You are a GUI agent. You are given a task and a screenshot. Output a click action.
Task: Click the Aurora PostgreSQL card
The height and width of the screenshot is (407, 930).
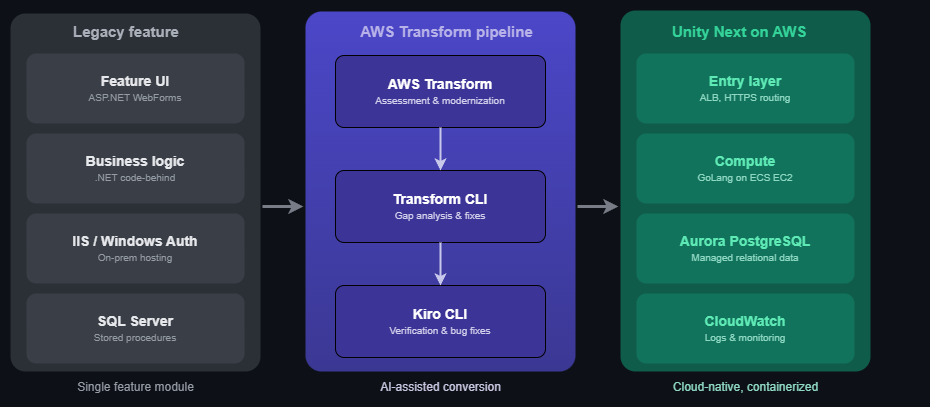pos(745,249)
